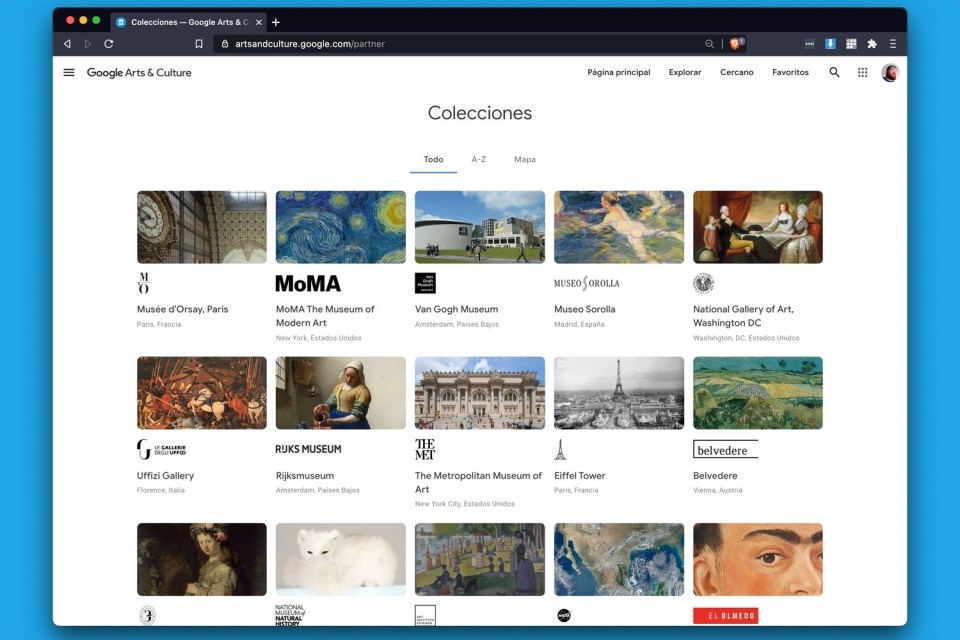
Task: Open the Cercano section
Action: pos(737,72)
